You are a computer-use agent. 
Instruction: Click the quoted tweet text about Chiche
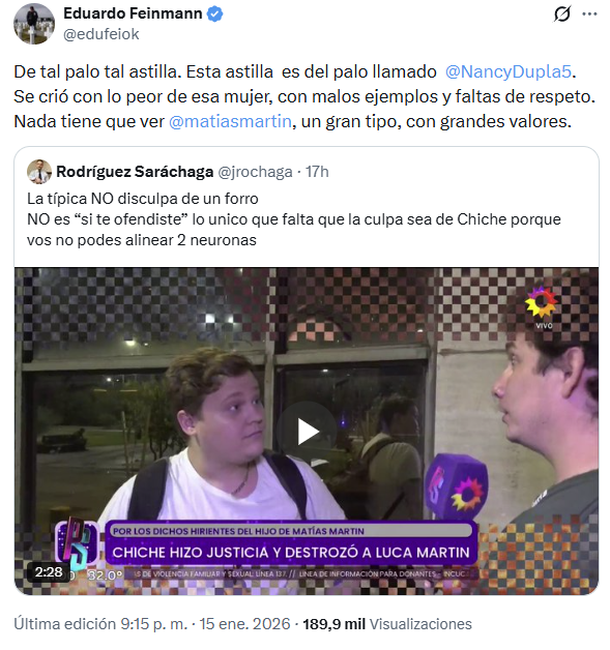click(294, 219)
